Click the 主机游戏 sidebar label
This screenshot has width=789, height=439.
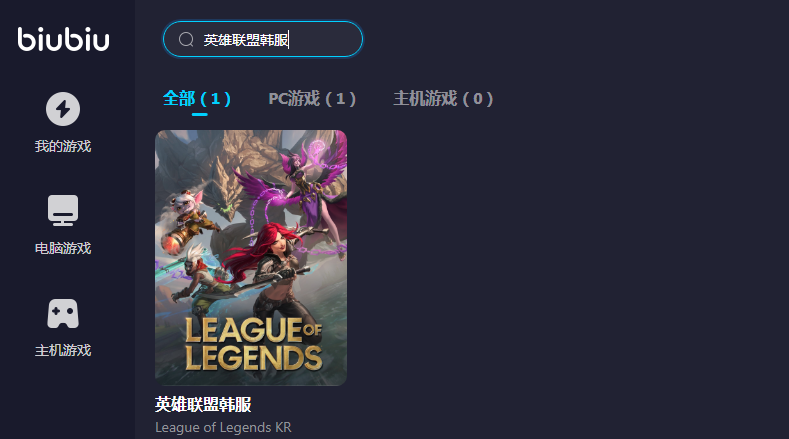coord(63,350)
